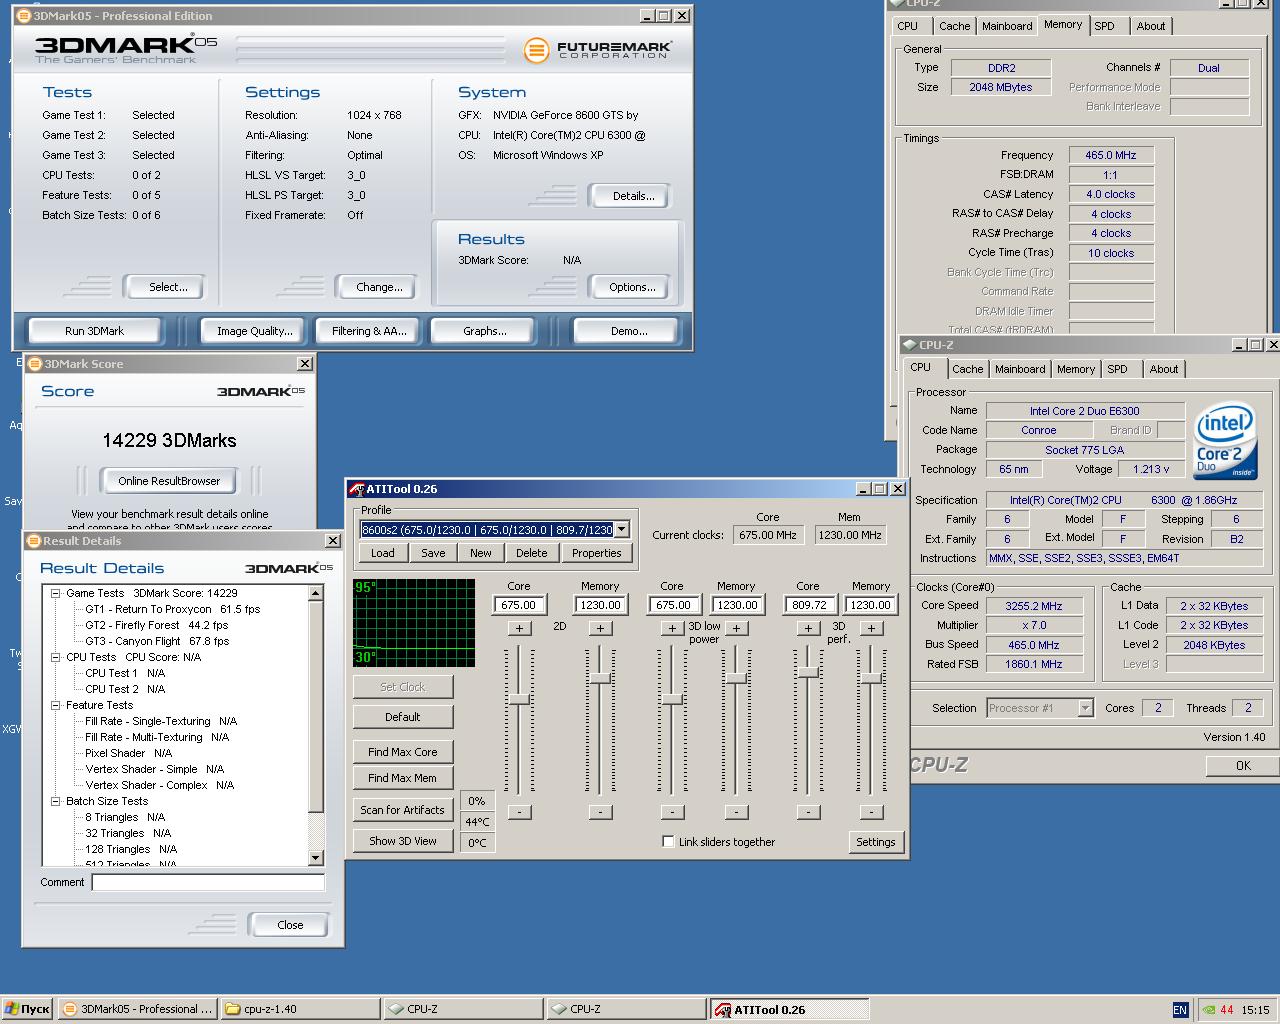1280x1024 pixels.
Task: Increase 3D perf Core with plus button
Action: (808, 628)
